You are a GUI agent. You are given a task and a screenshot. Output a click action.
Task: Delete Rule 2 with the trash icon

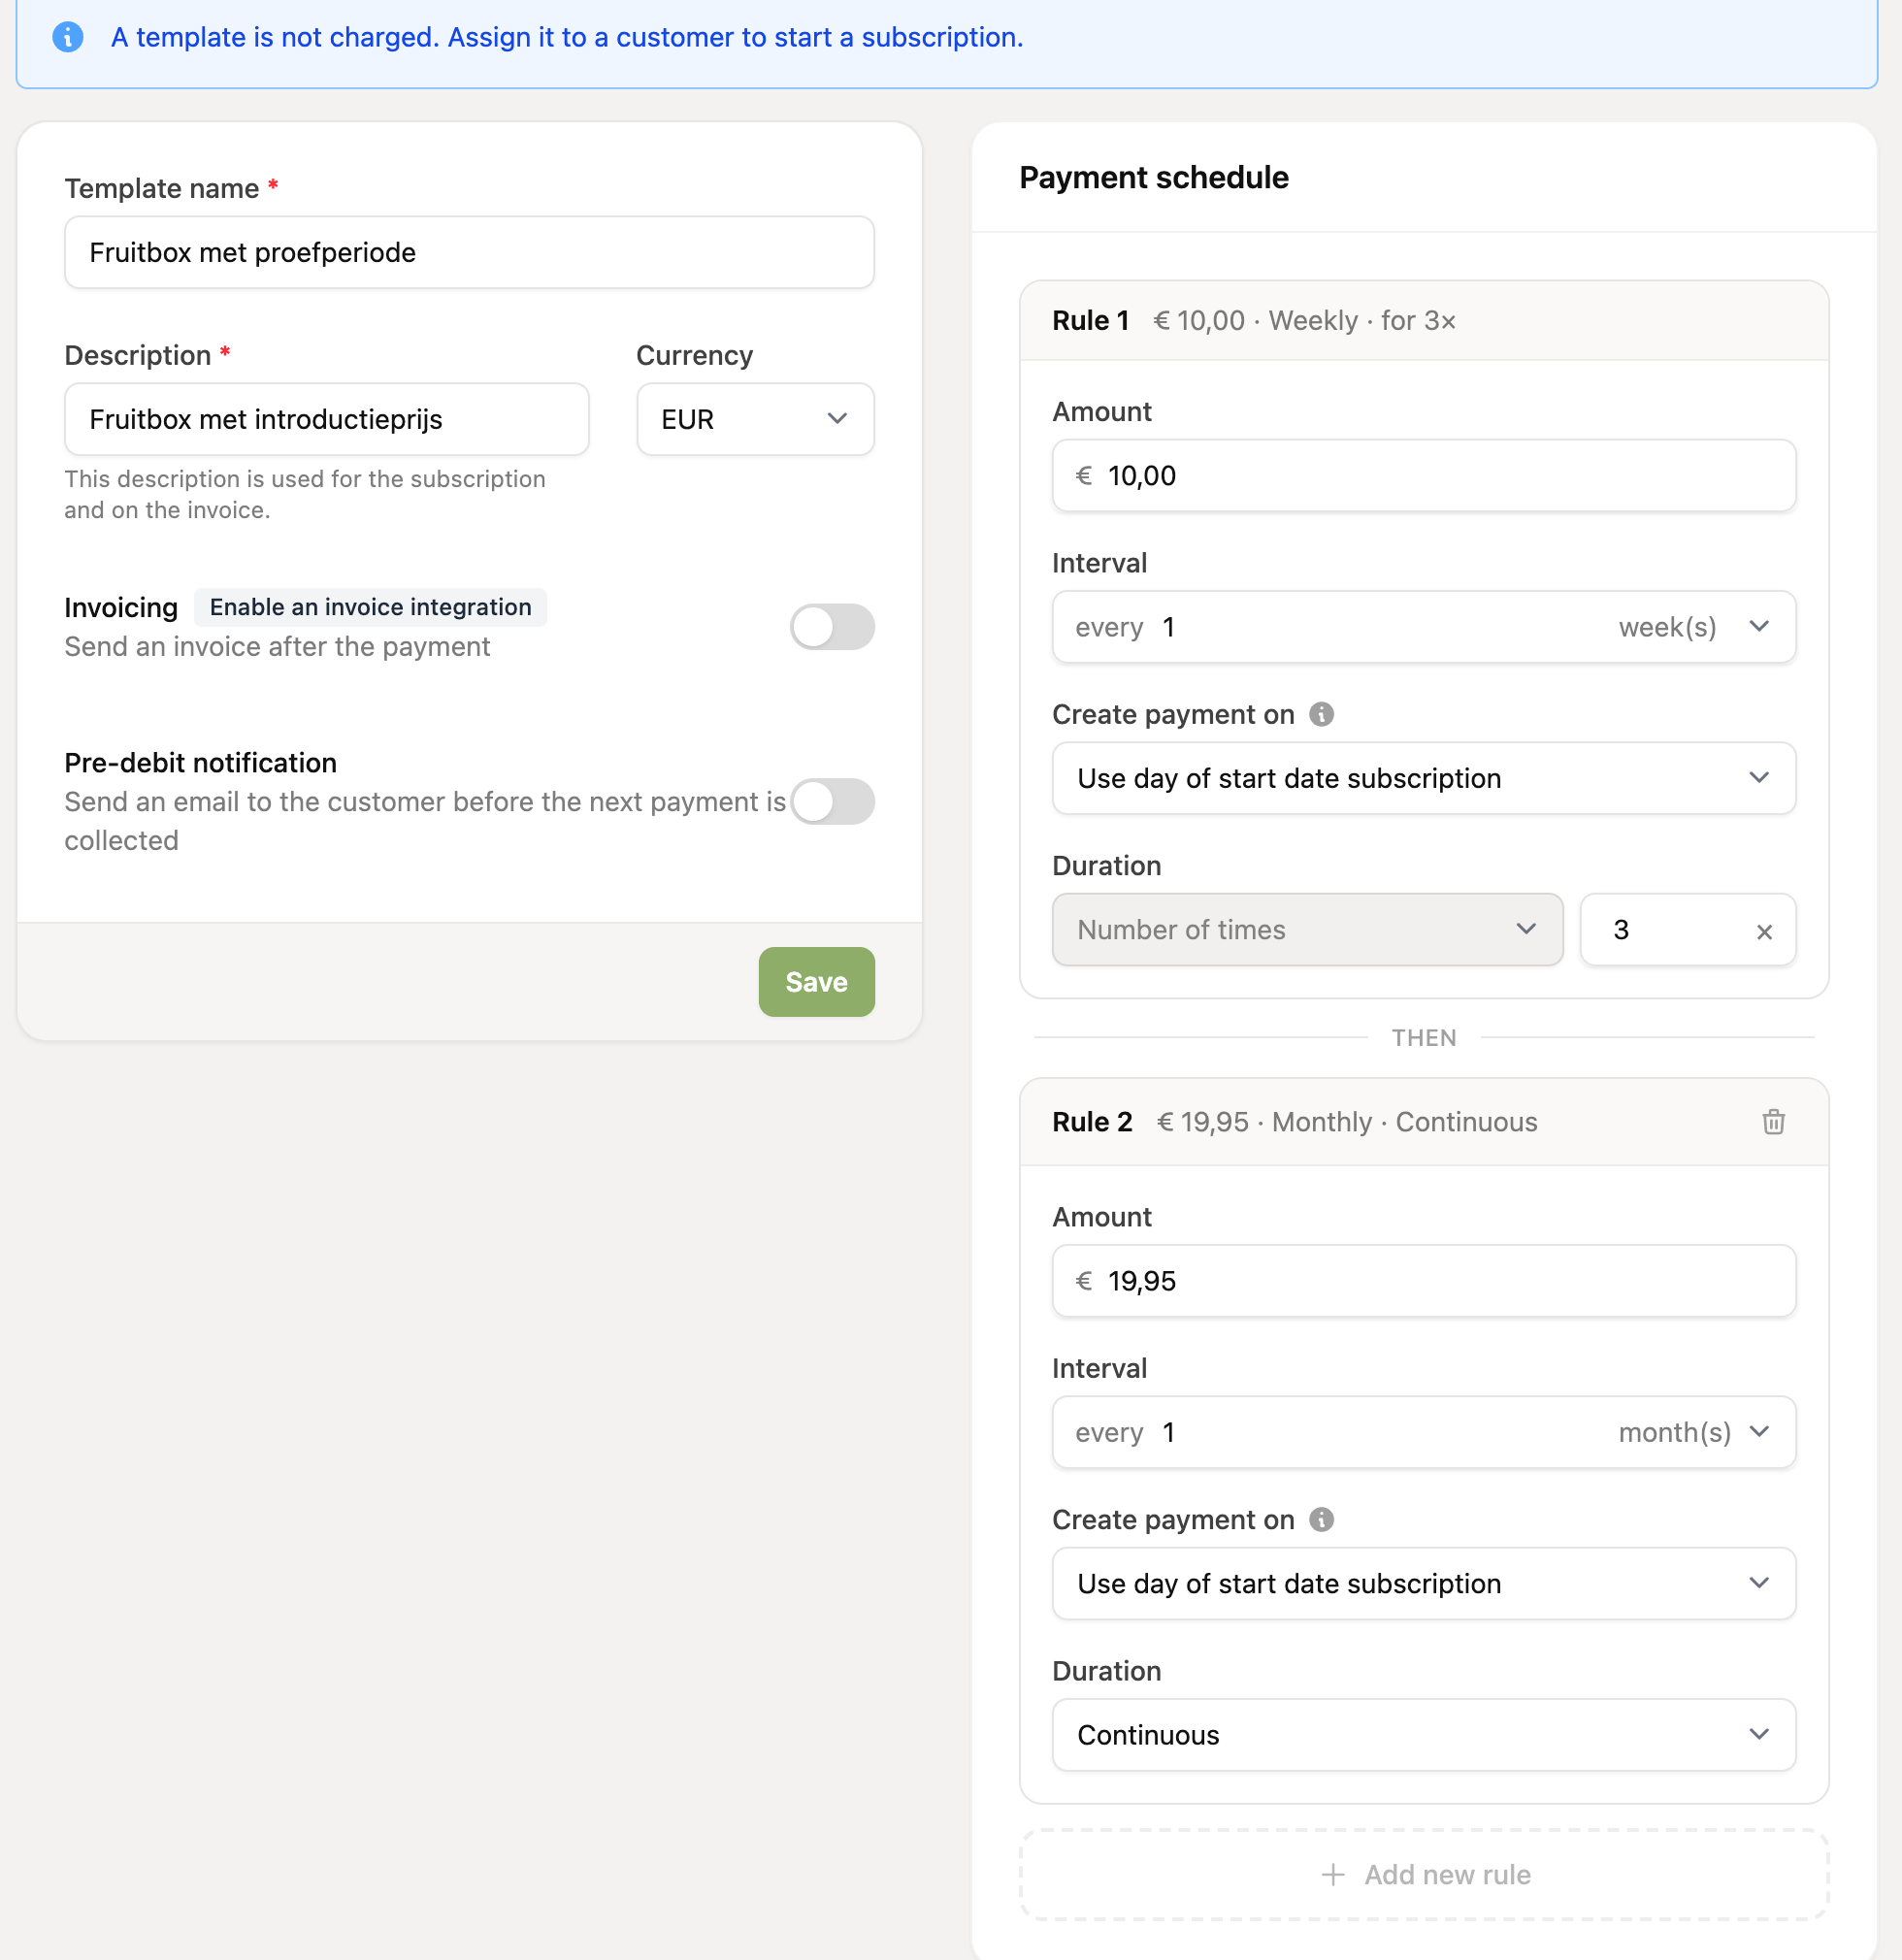point(1773,1122)
